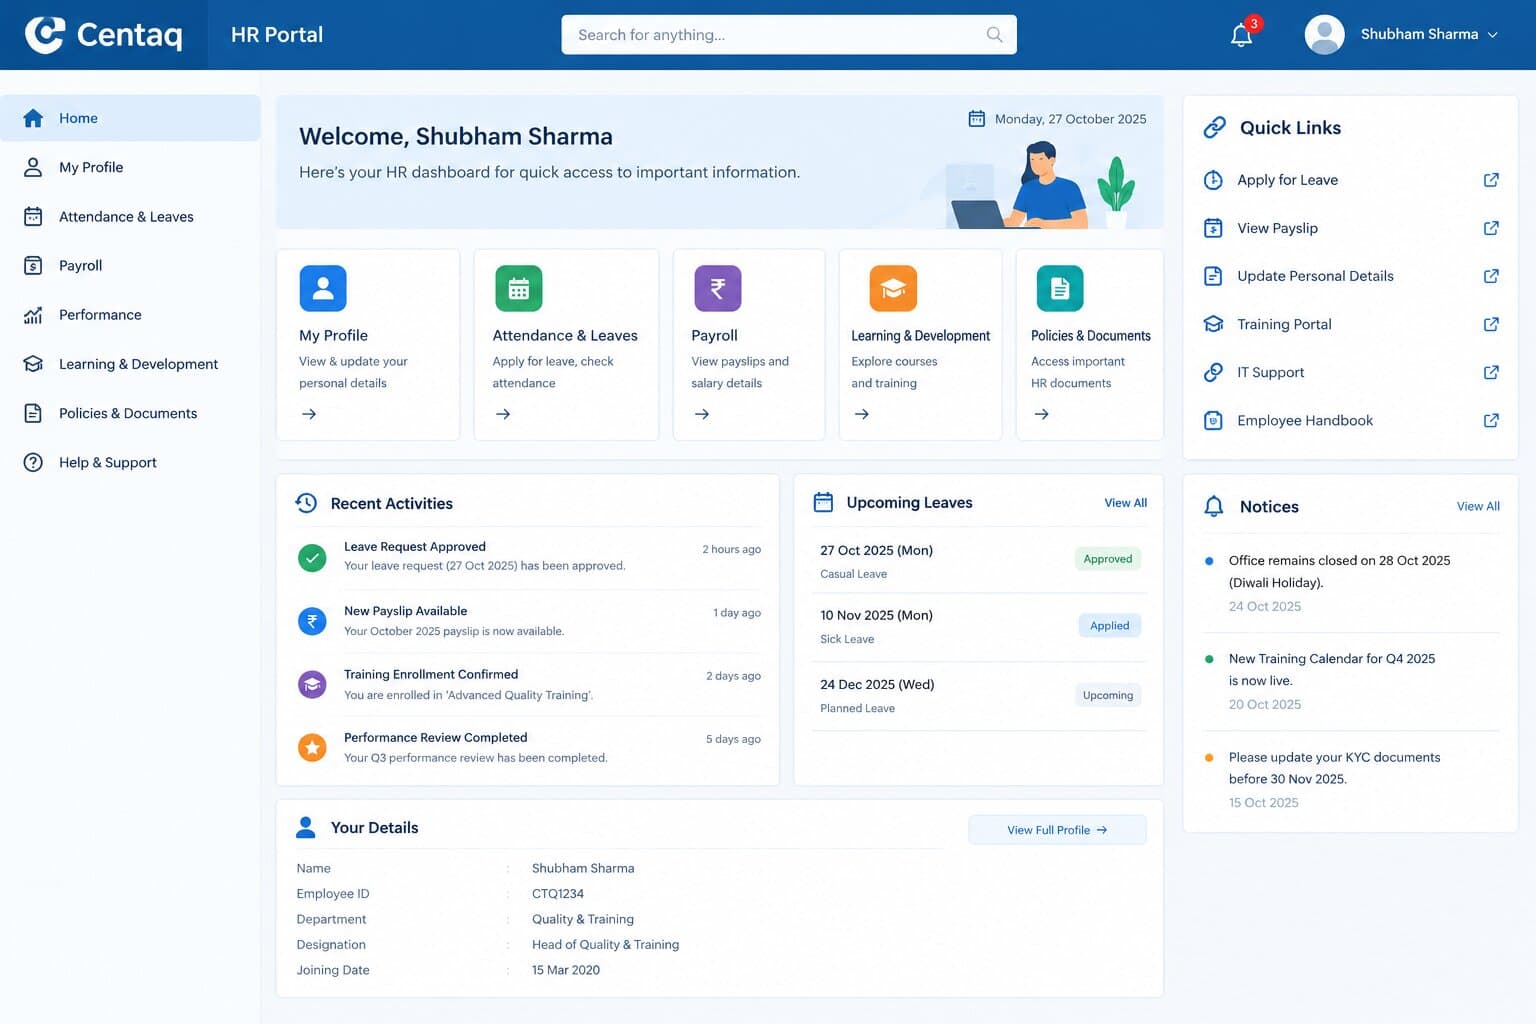Open Update Personal Details external link icon
This screenshot has width=1536, height=1024.
(1491, 276)
